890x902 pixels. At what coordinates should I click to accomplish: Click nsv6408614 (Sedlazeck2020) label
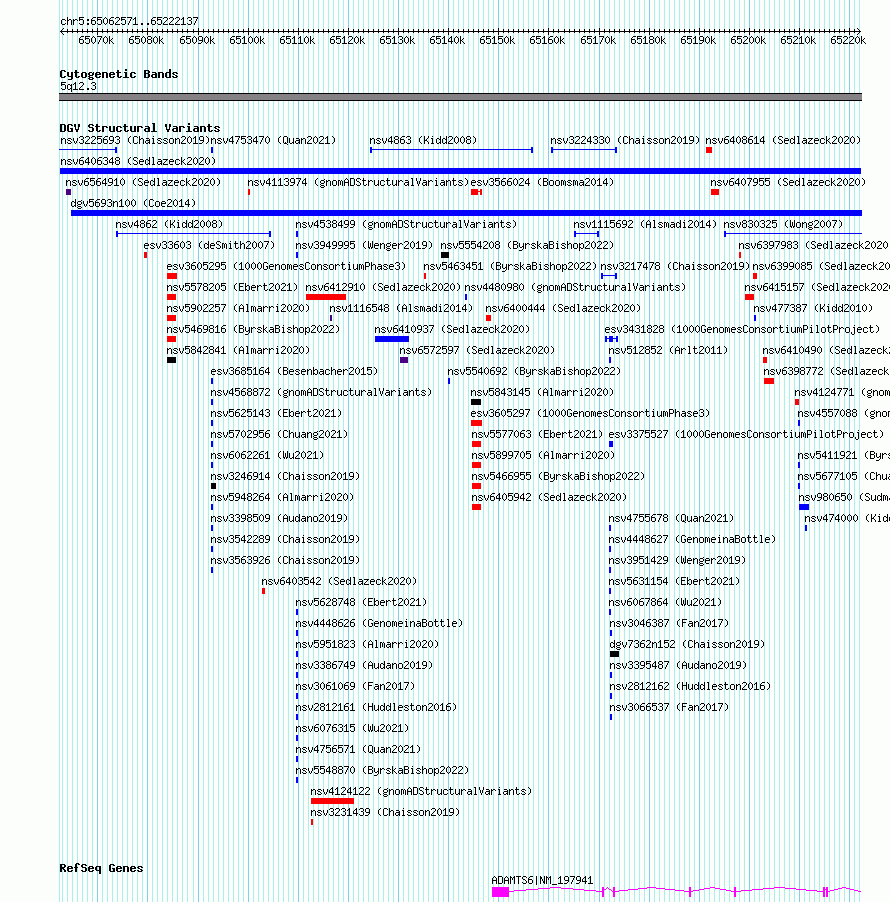[783, 140]
